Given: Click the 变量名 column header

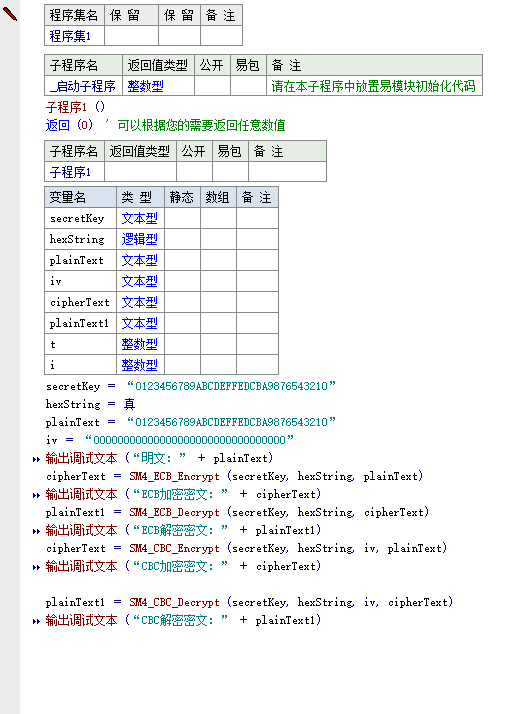Looking at the screenshot, I should click(81, 197).
